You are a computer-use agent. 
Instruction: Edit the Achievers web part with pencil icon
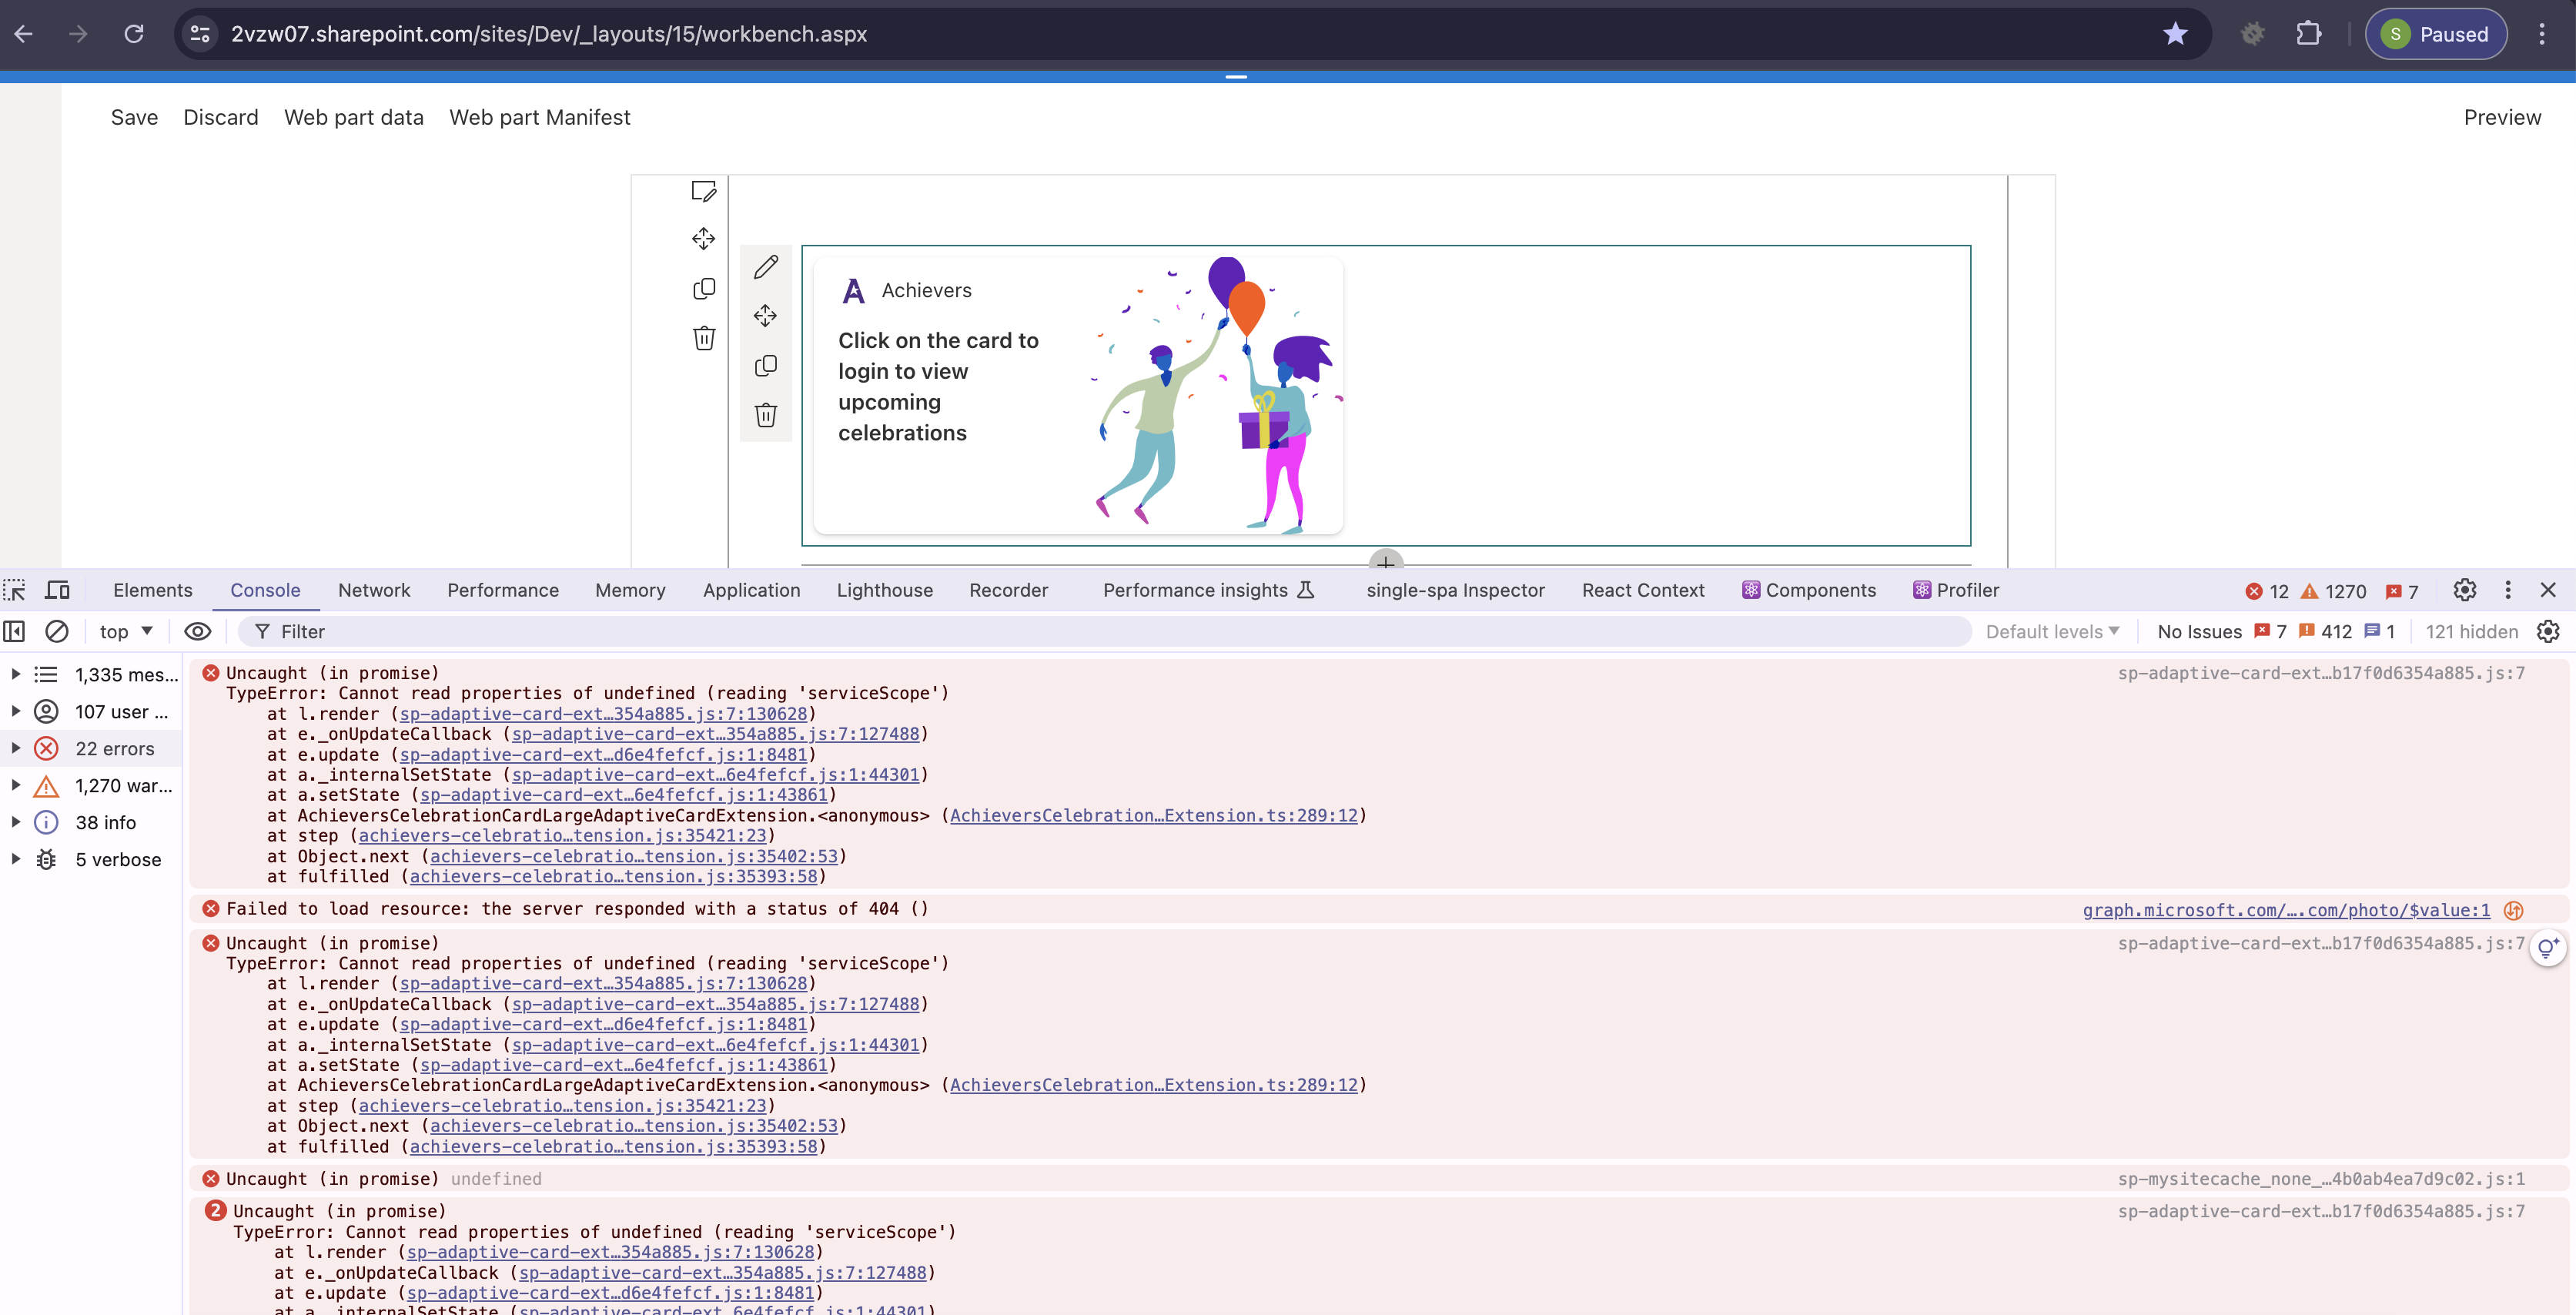click(x=766, y=266)
